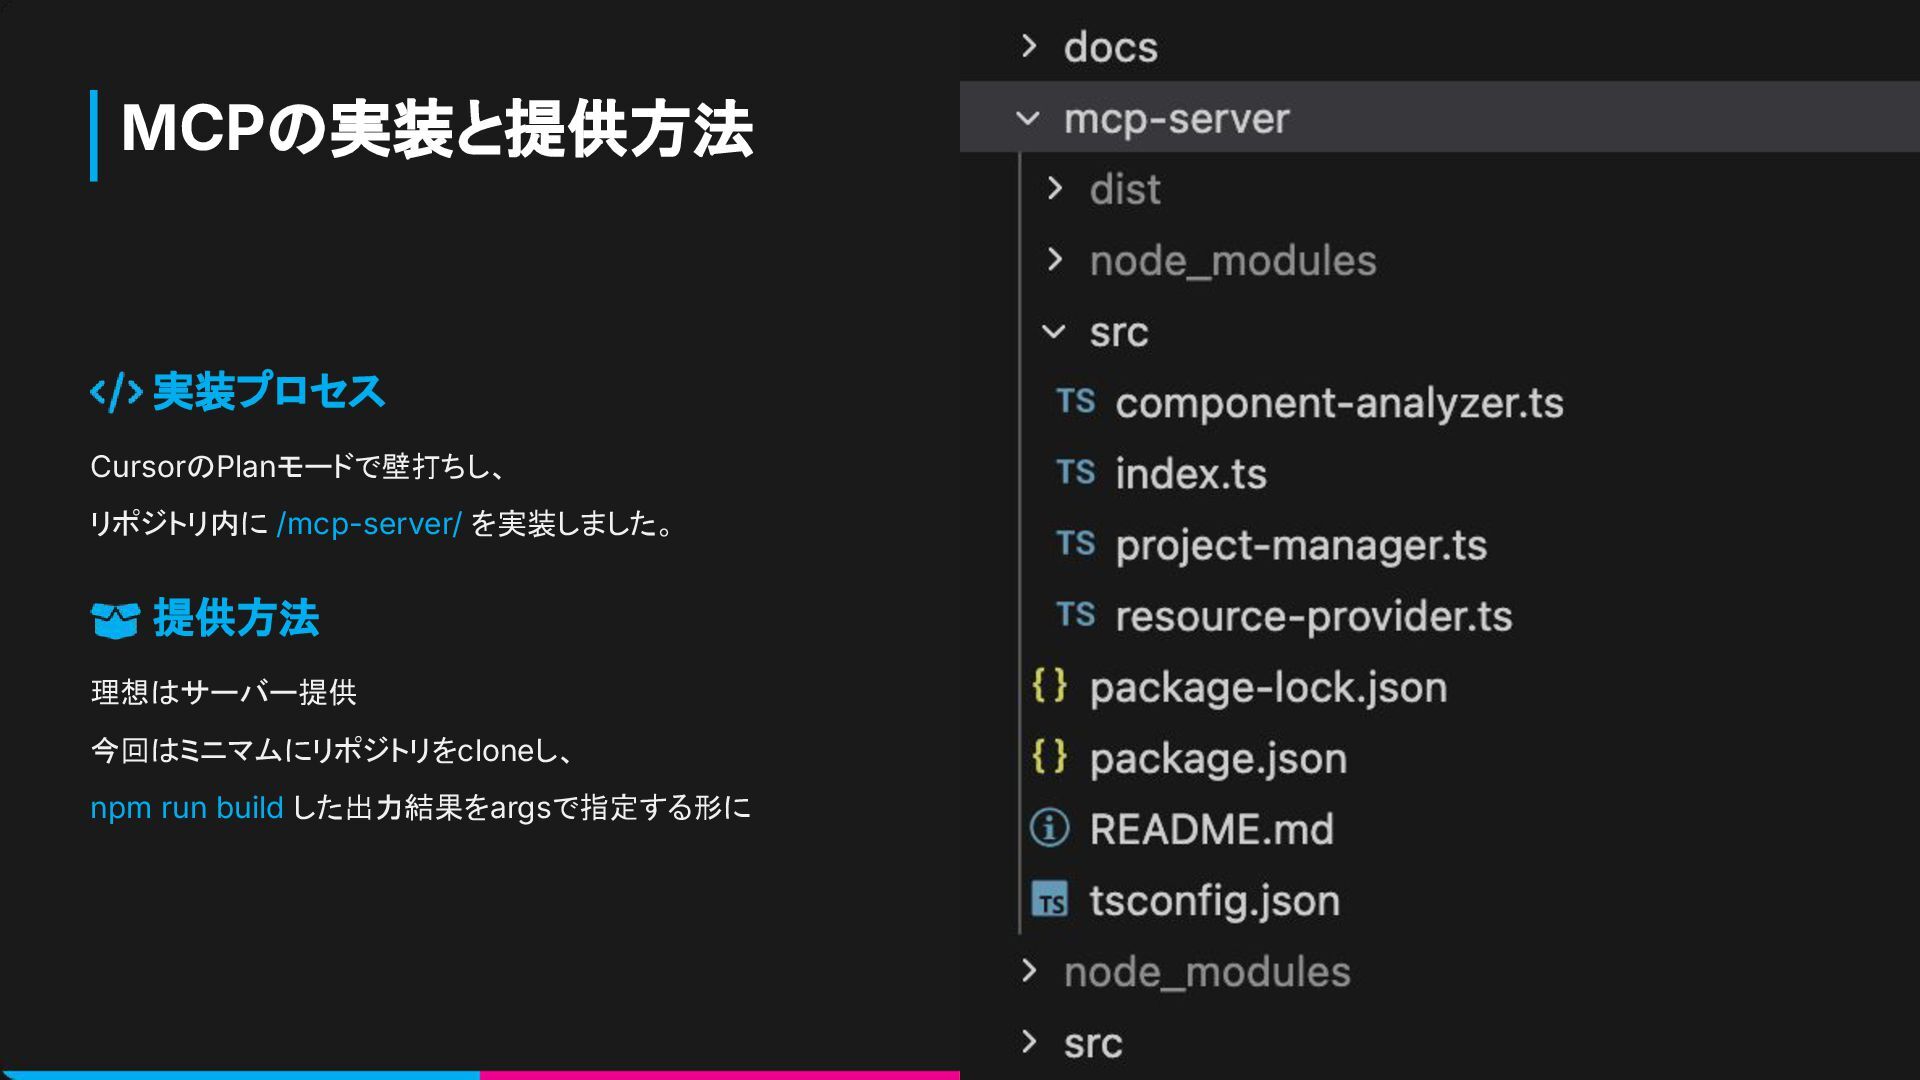Click the TS badge icon beside tsconfig.json

click(x=1049, y=900)
